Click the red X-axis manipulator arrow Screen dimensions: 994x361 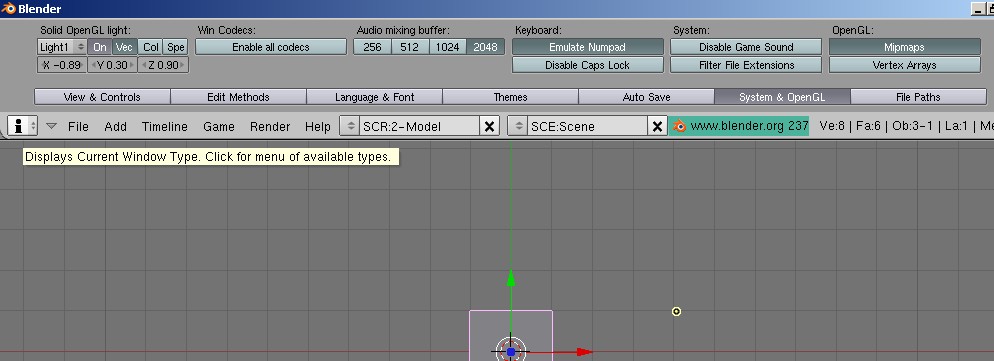(x=584, y=351)
